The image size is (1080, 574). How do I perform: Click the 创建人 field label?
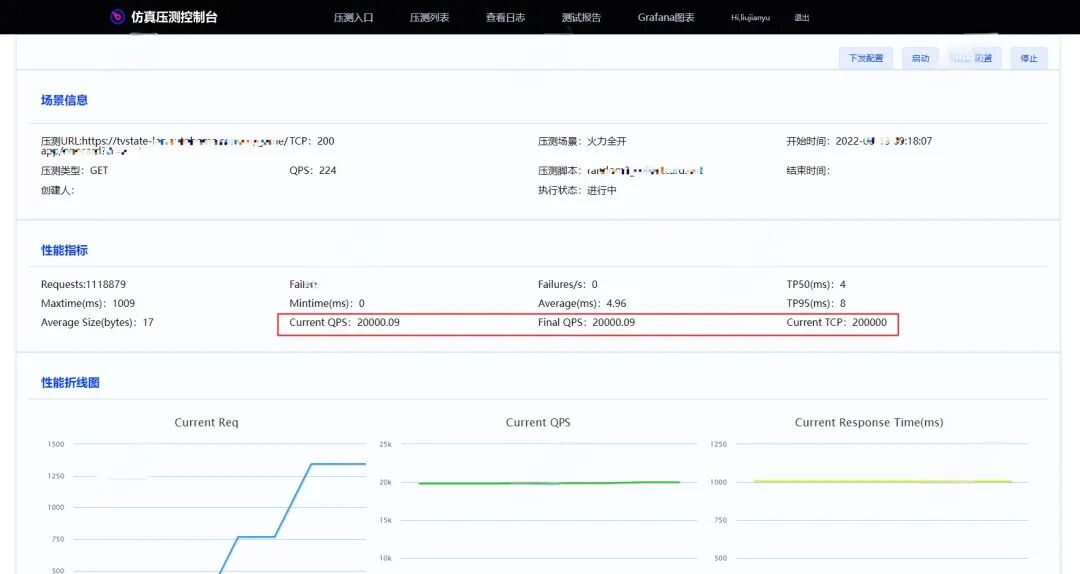point(57,190)
